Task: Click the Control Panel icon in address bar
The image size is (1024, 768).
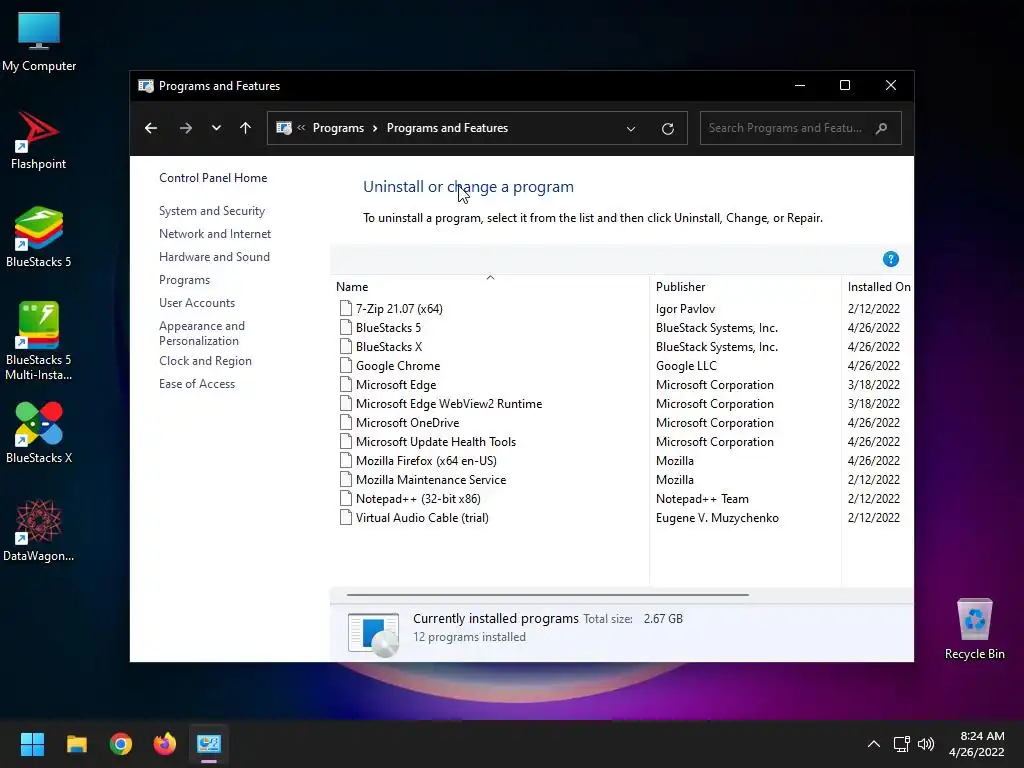Action: [284, 128]
